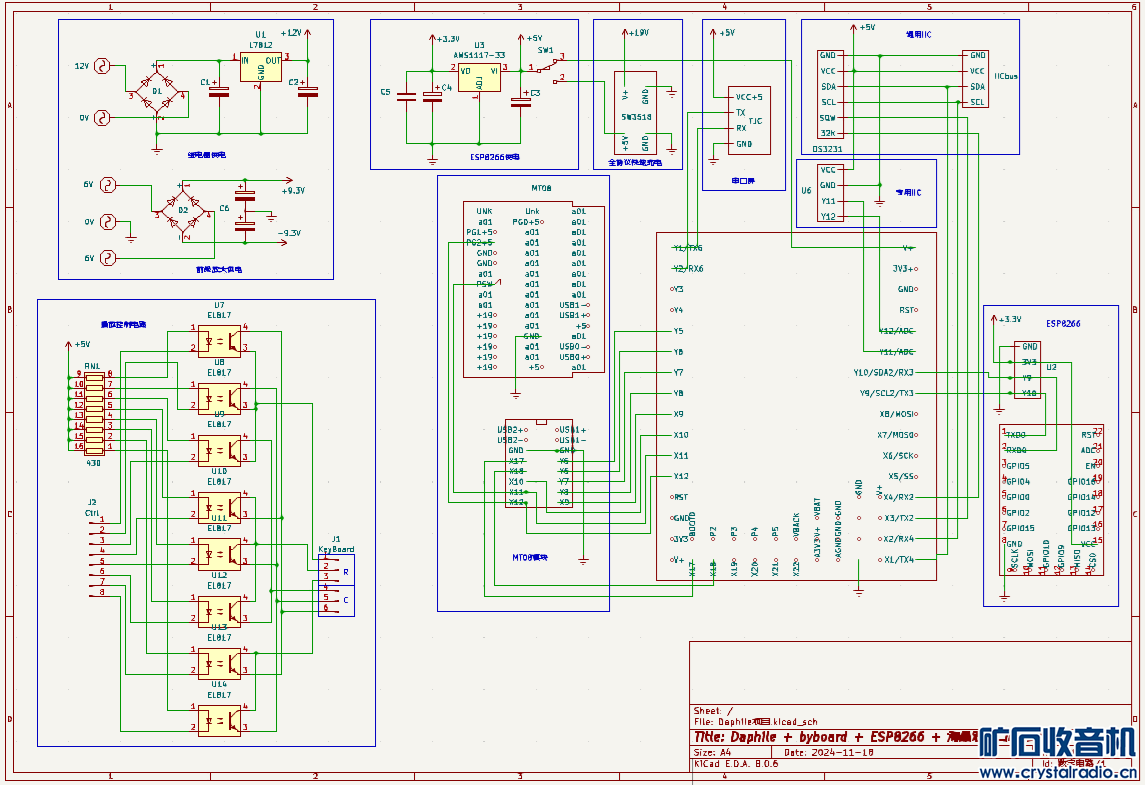Click the 'Date: 2024-11-18' field
This screenshot has width=1145, height=785.
[x=829, y=752]
